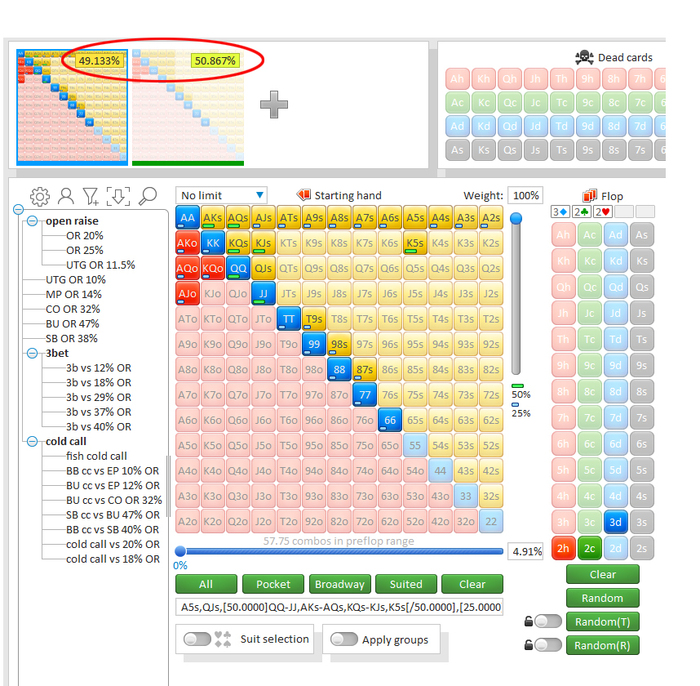Collapse the cold call tree group
This screenshot has height=686, width=700.
[32, 441]
